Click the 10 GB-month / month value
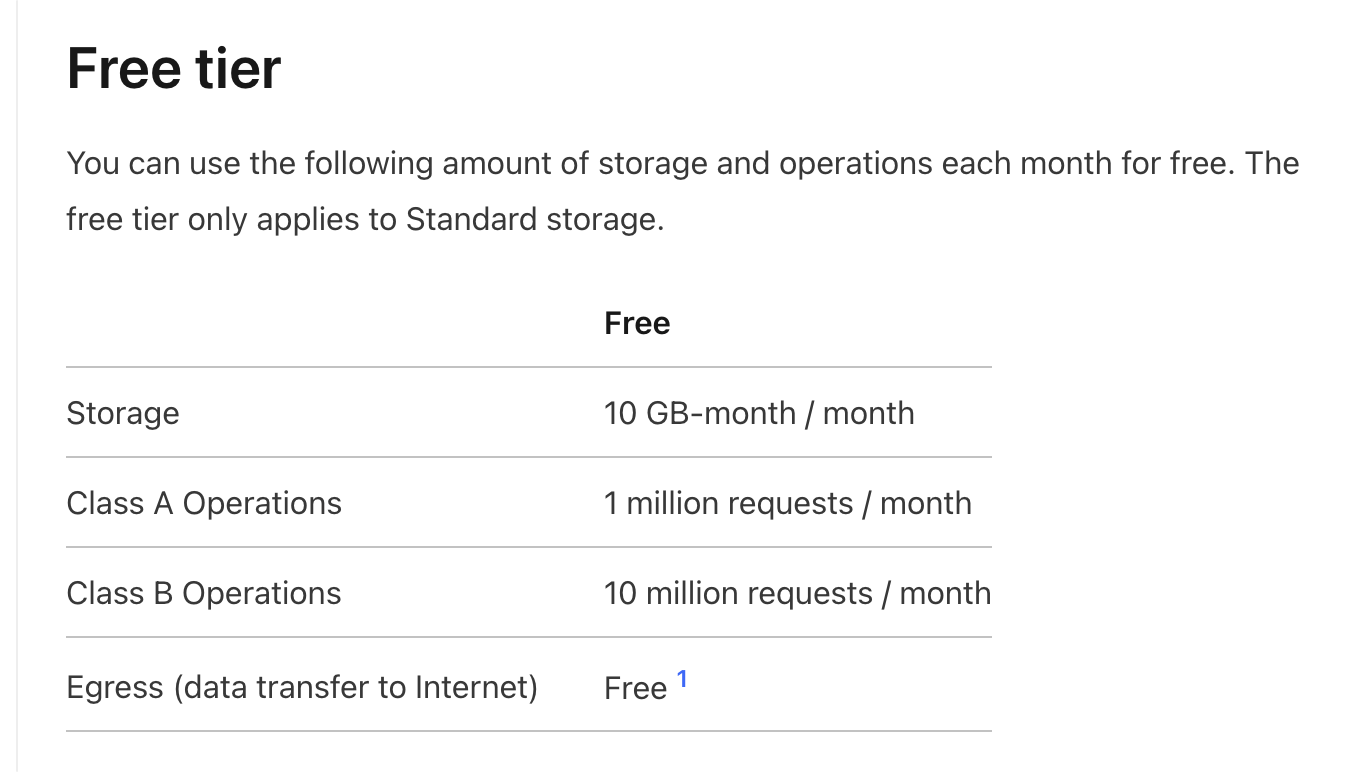This screenshot has width=1370, height=772. click(x=759, y=413)
